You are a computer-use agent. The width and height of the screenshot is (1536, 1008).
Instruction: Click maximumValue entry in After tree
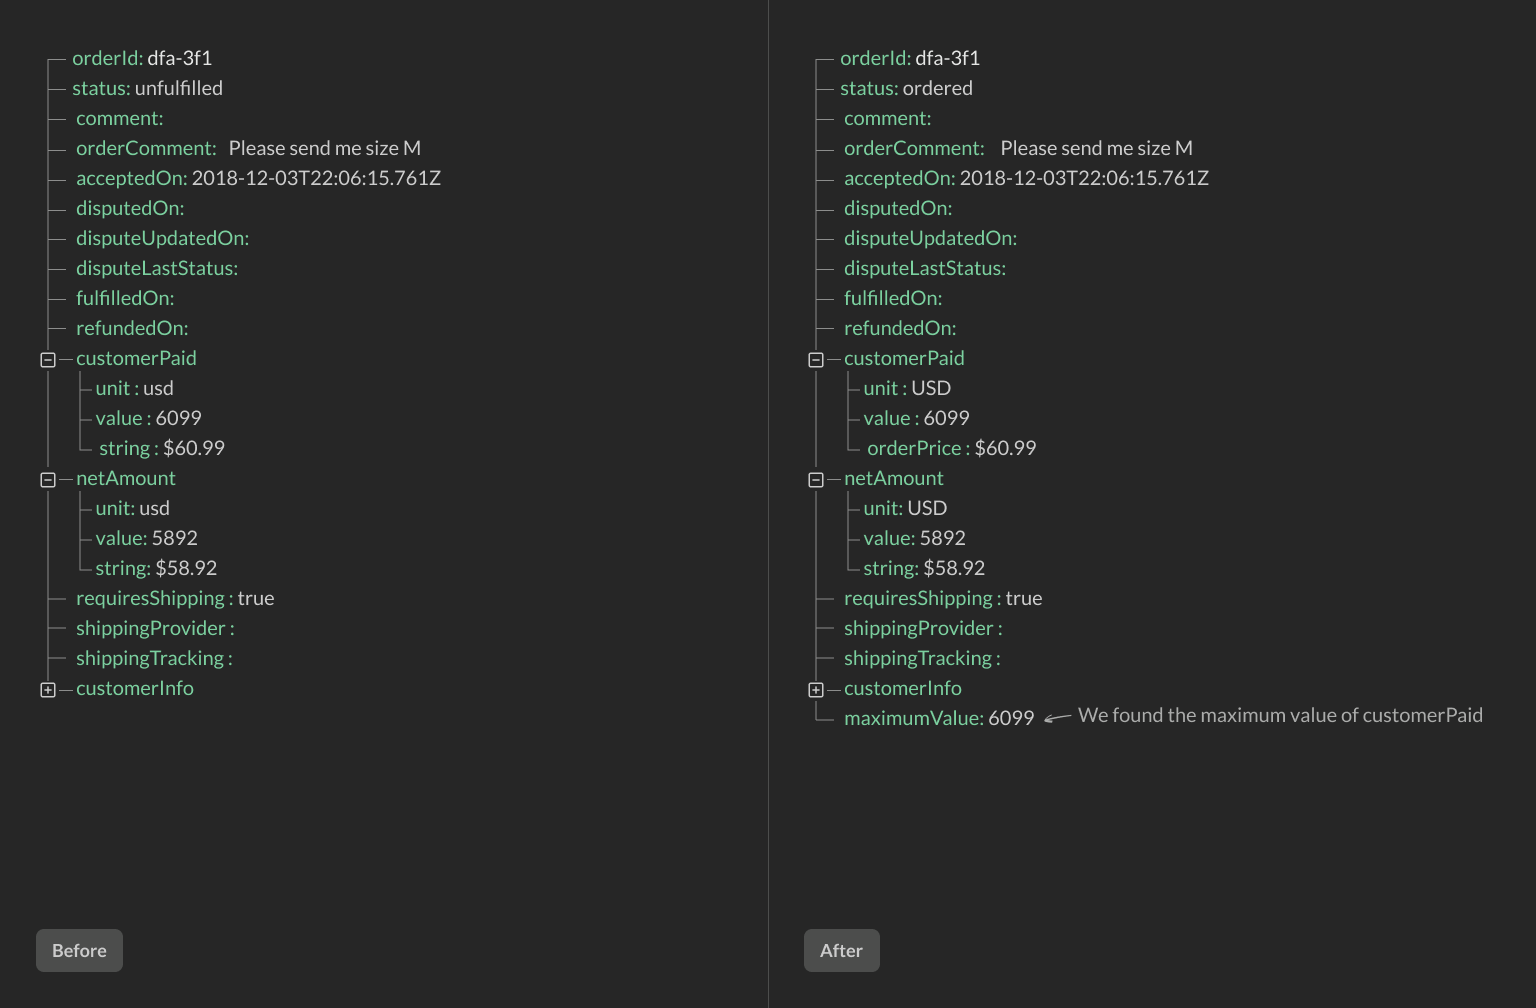pyautogui.click(x=938, y=718)
